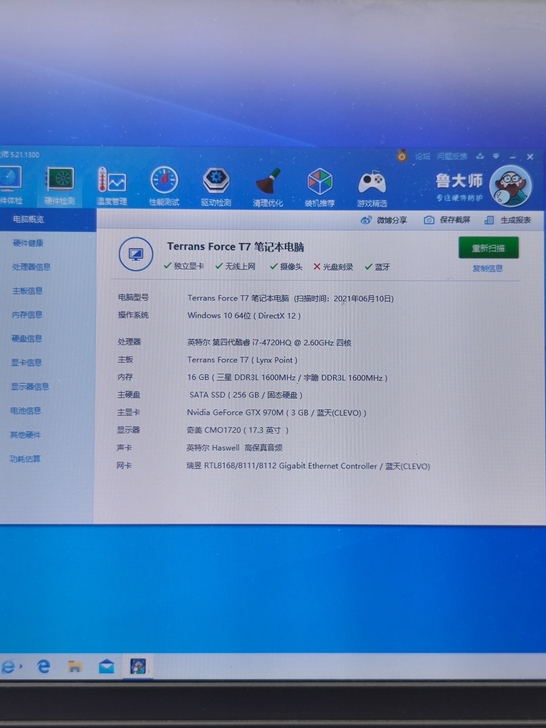Screen dimensions: 546x728
Task: Open the 游戏精选 gamepad section
Action: coord(372,188)
